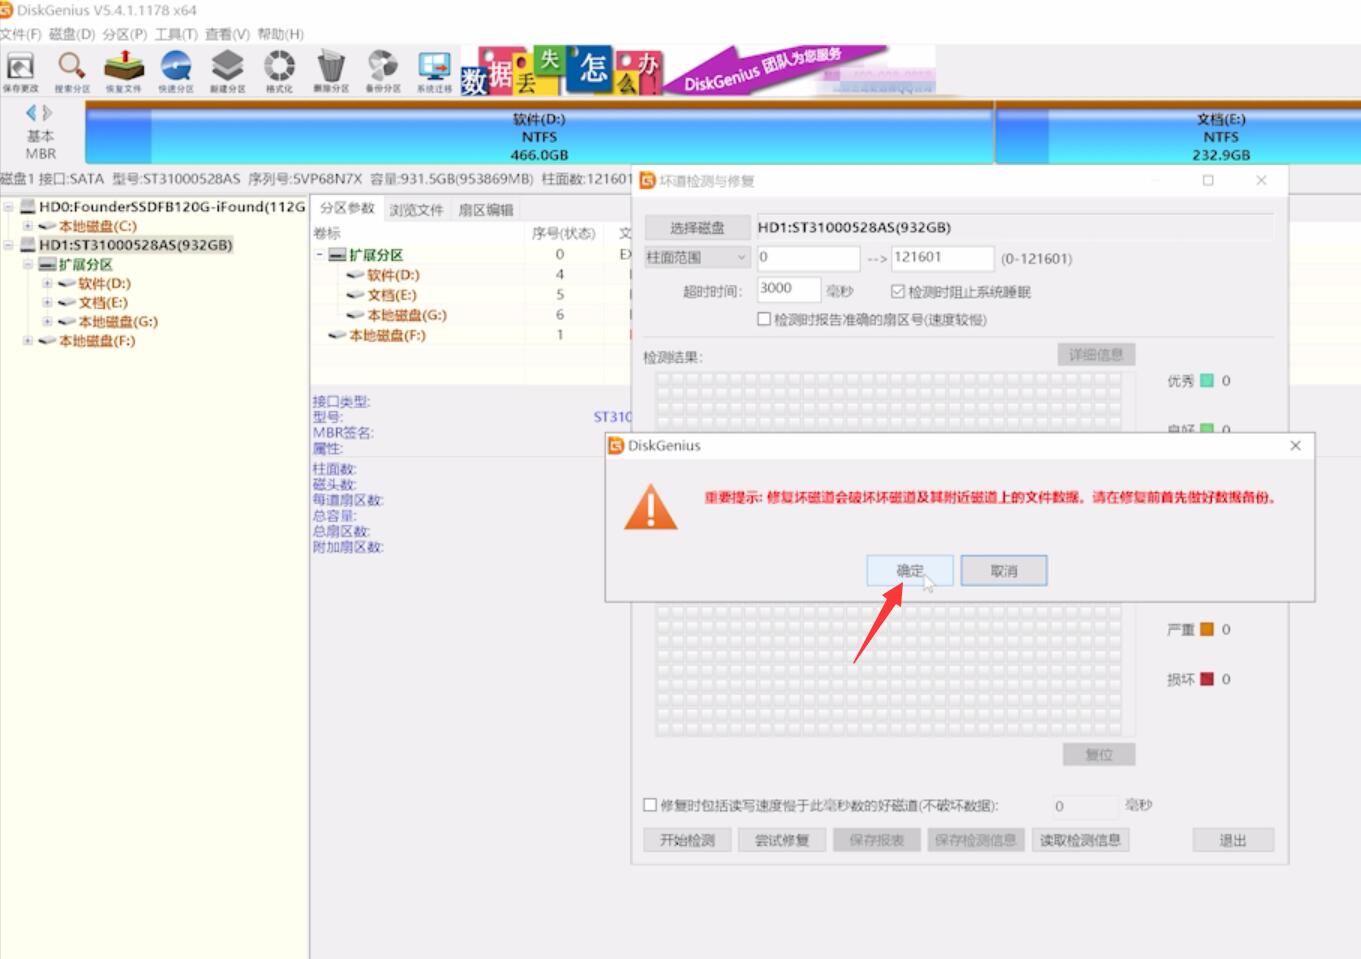The width and height of the screenshot is (1361, 959).
Task: Expand the 软件(D:) tree node
Action: tap(47, 284)
